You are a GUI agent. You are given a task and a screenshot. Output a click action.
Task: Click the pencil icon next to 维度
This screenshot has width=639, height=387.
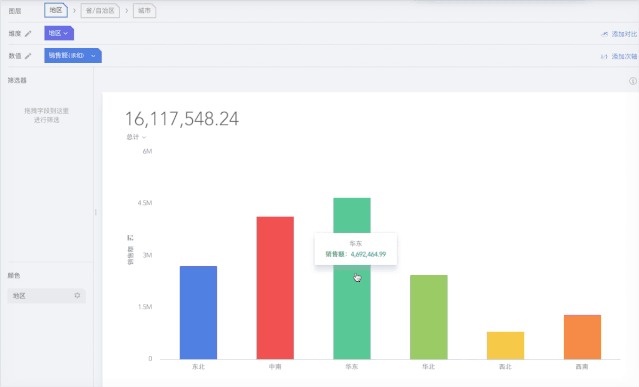coord(28,34)
